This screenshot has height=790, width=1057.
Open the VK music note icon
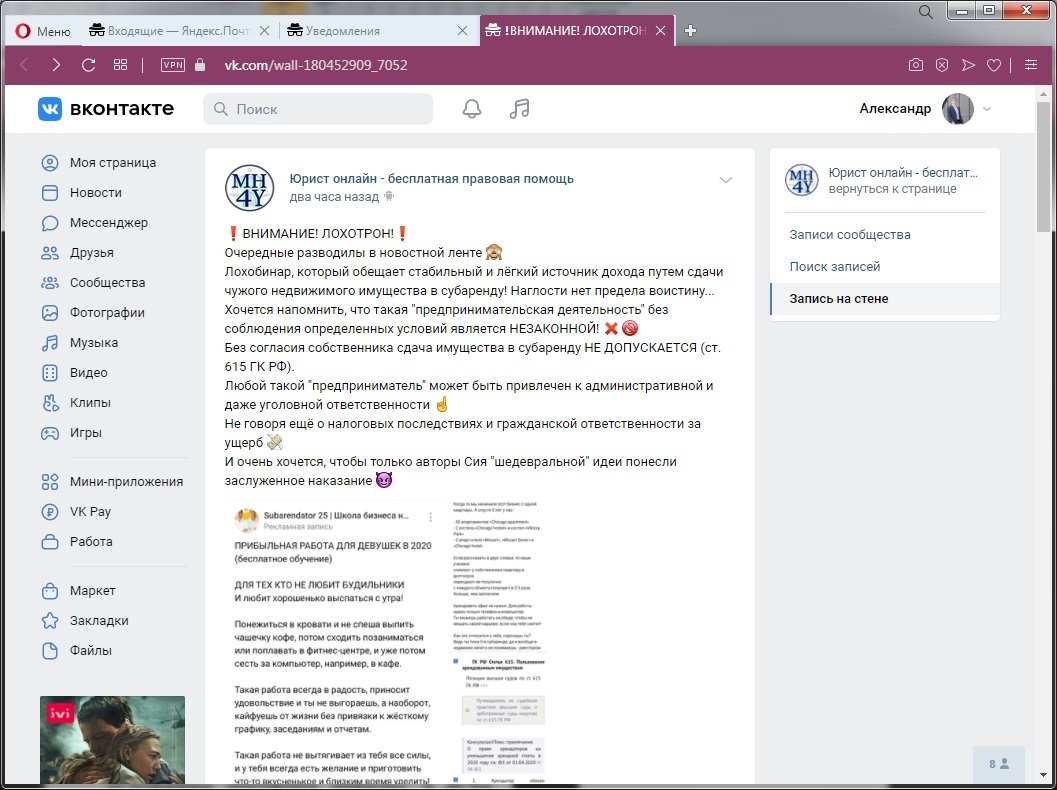519,109
